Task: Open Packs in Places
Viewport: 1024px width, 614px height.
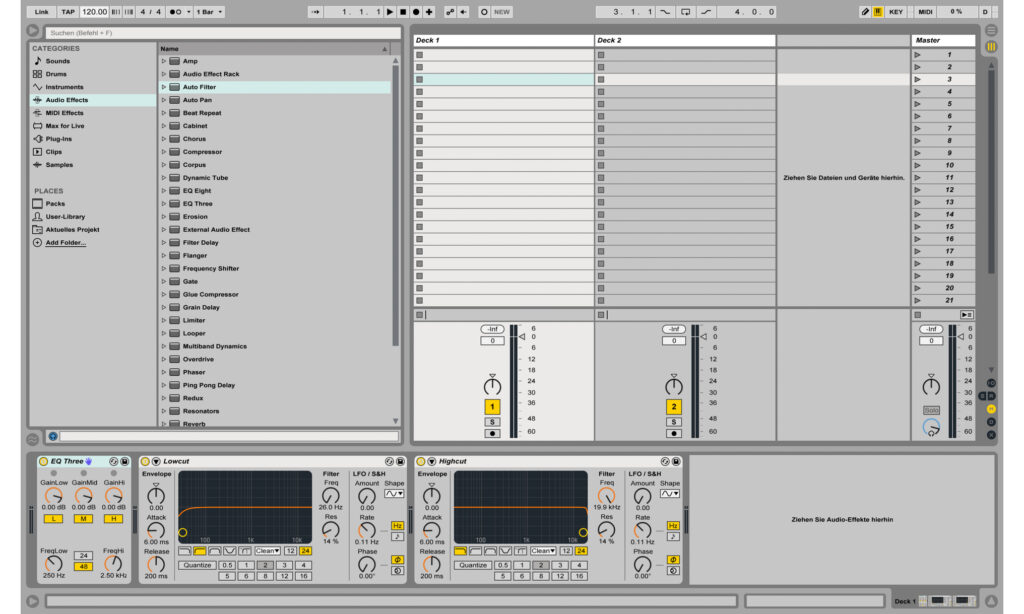Action: pos(55,204)
